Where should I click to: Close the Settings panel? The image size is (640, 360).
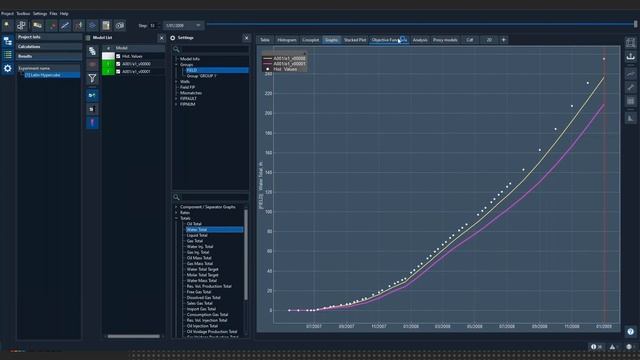coord(246,38)
